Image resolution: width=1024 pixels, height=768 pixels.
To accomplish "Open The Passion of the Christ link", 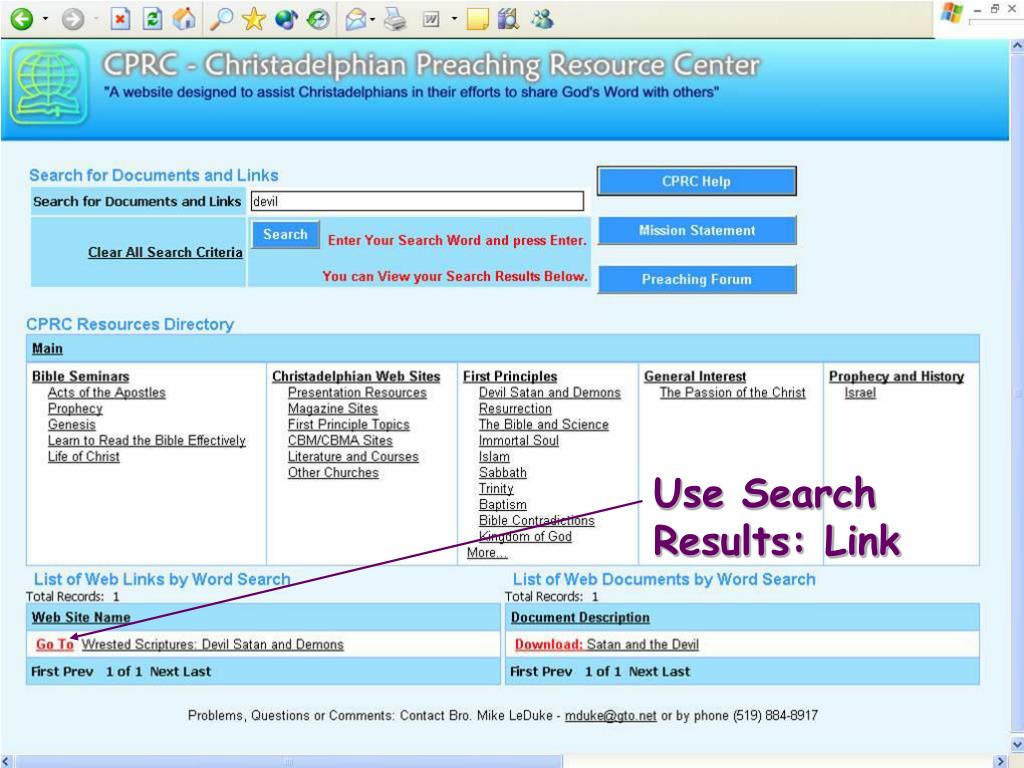I will tap(733, 392).
